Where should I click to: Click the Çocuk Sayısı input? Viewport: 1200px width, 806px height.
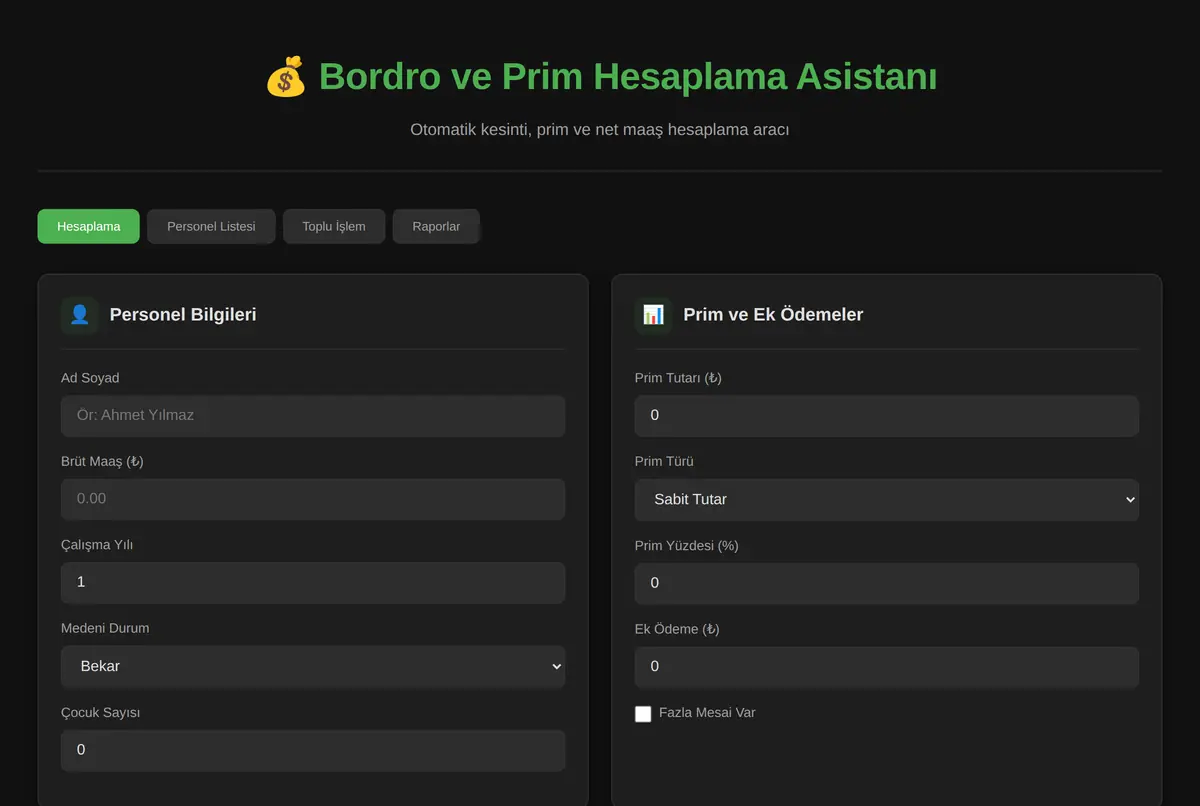coord(313,750)
